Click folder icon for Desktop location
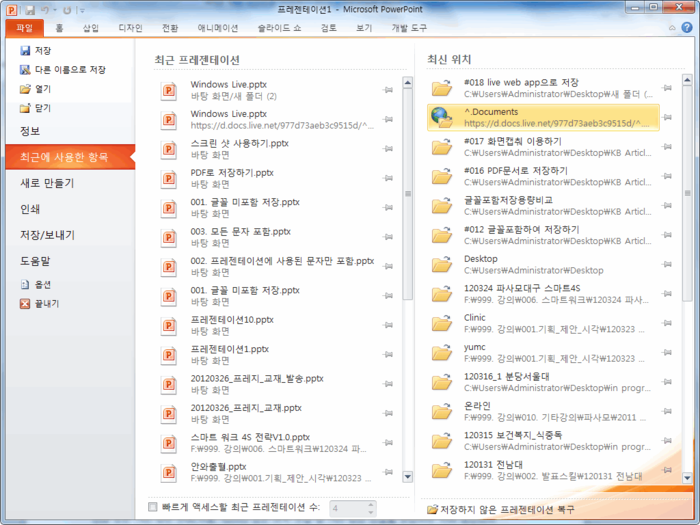The image size is (700, 525). point(442,264)
